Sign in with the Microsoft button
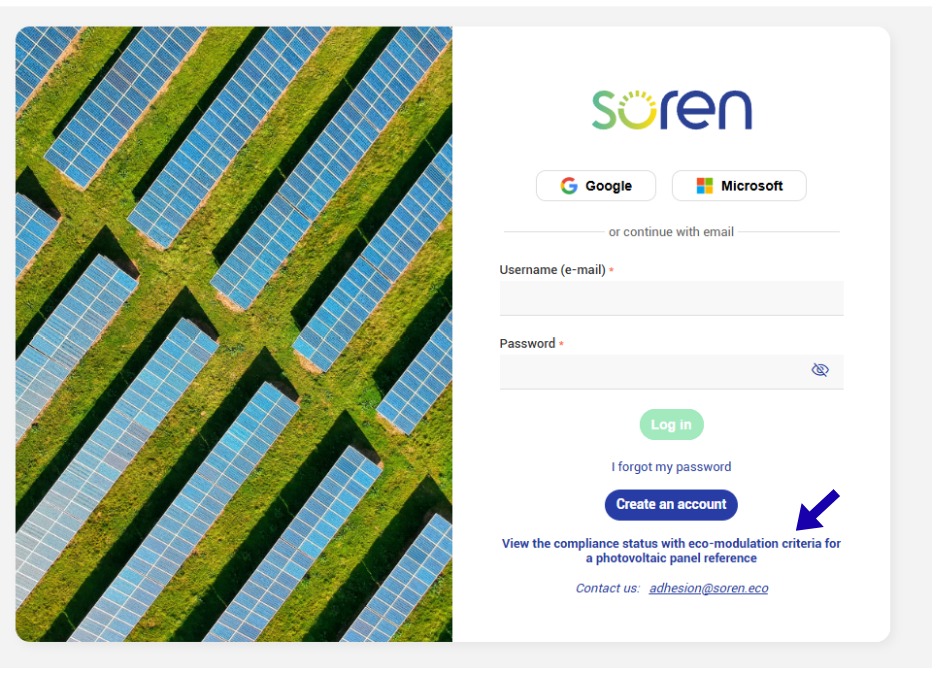Screen dimensions: 932x674 (739, 186)
